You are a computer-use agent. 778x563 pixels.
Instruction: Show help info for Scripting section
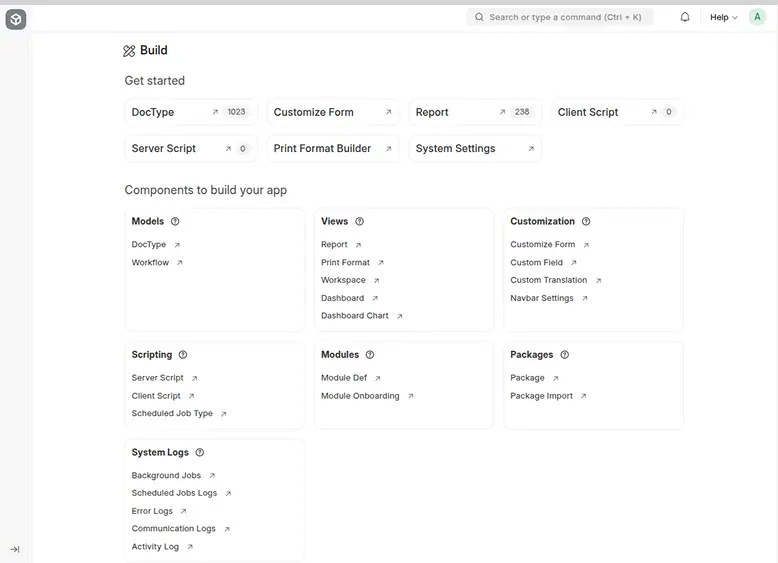click(183, 355)
